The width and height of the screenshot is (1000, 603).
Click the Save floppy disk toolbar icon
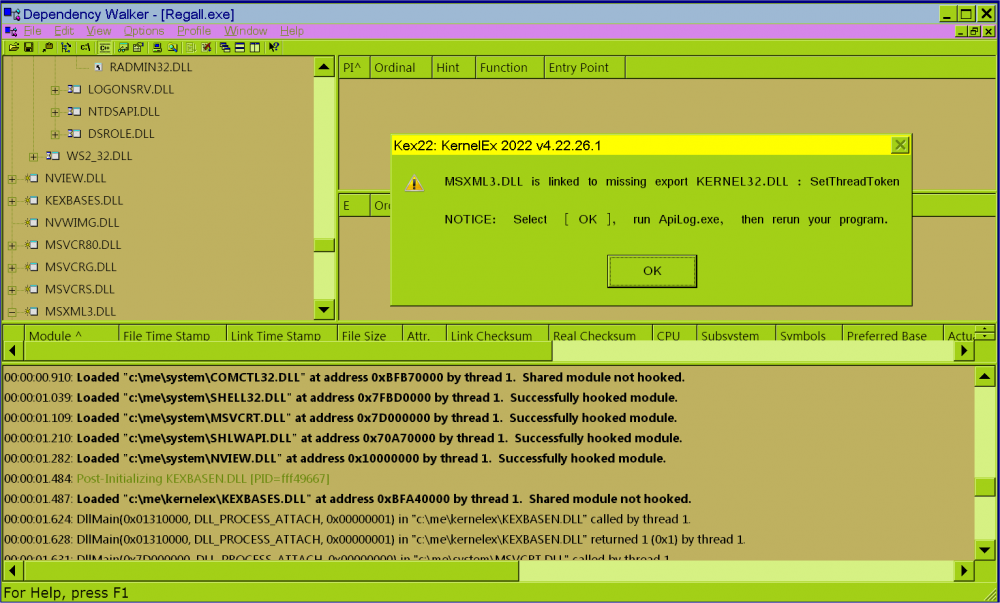28,47
